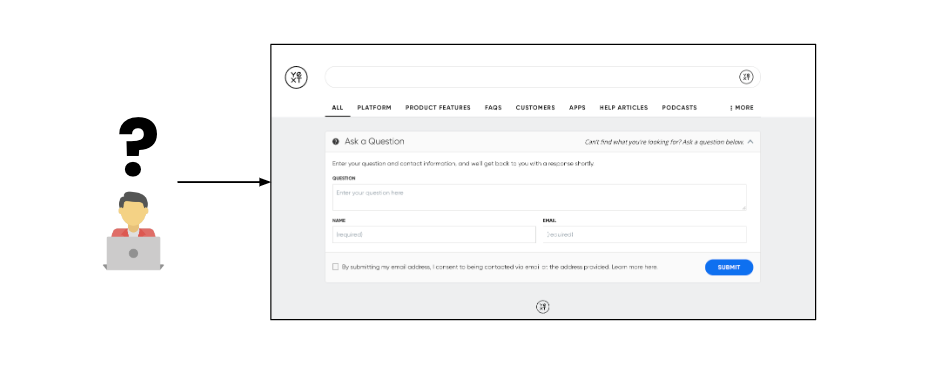Focus the Question text area
This screenshot has height=371, width=929.
click(539, 197)
